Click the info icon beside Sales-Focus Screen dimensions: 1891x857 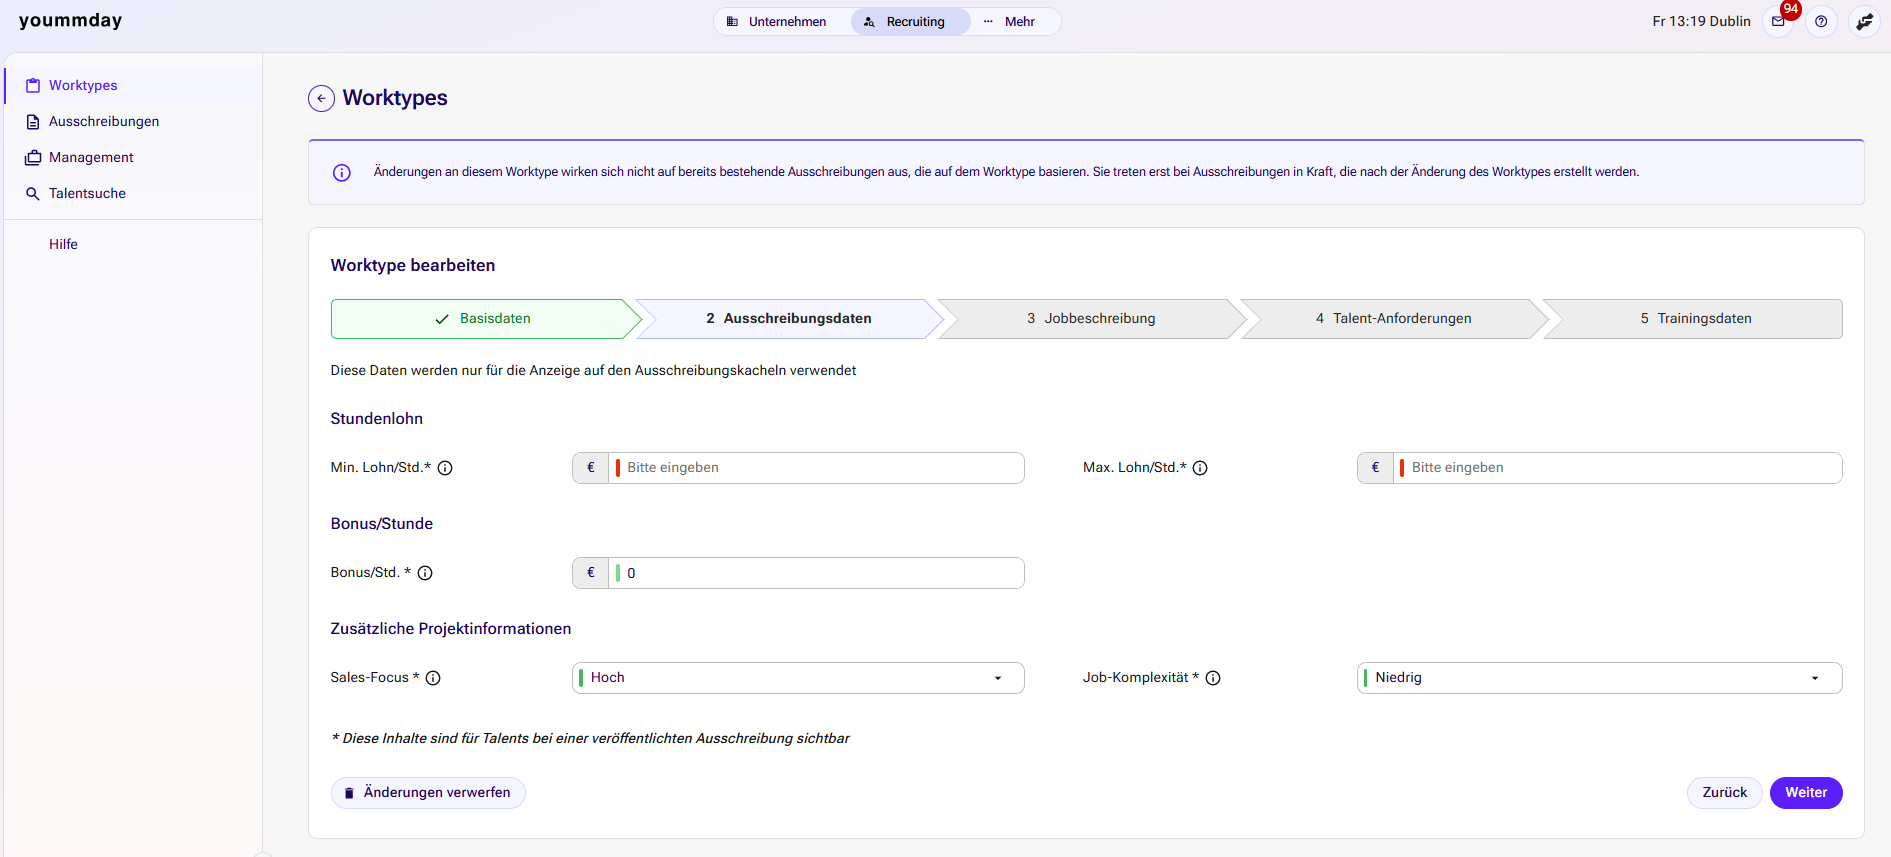433,678
